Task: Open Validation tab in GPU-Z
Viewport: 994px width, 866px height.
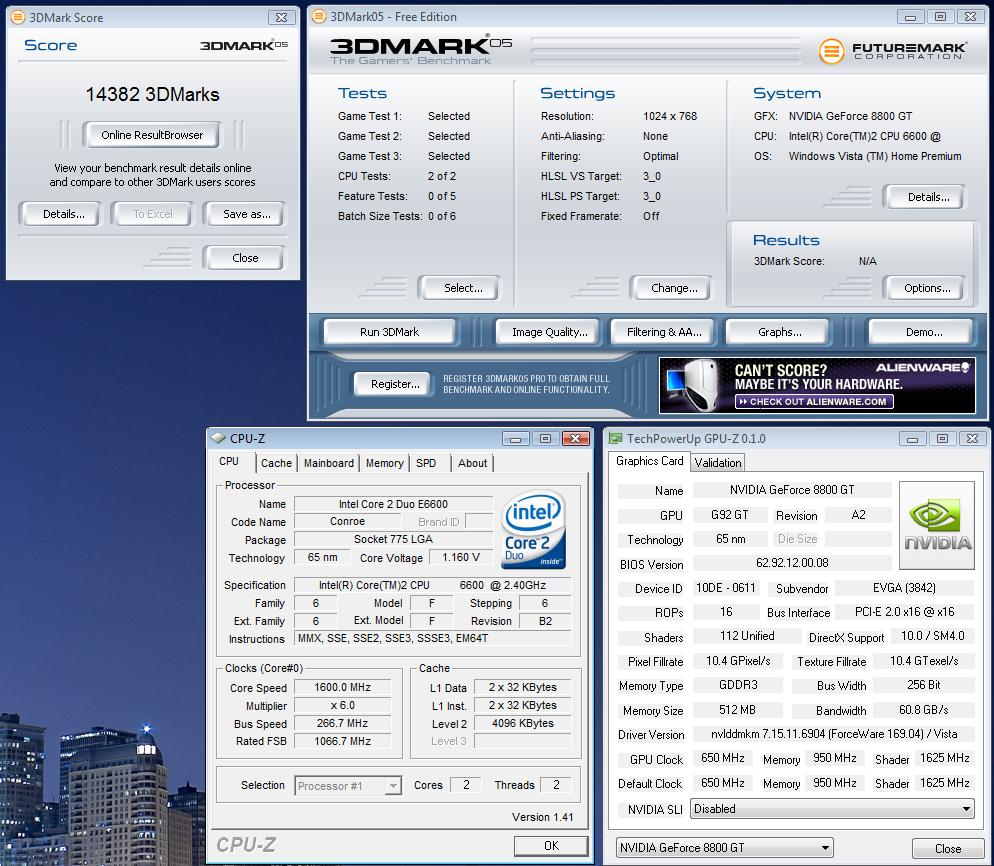Action: pyautogui.click(x=718, y=463)
